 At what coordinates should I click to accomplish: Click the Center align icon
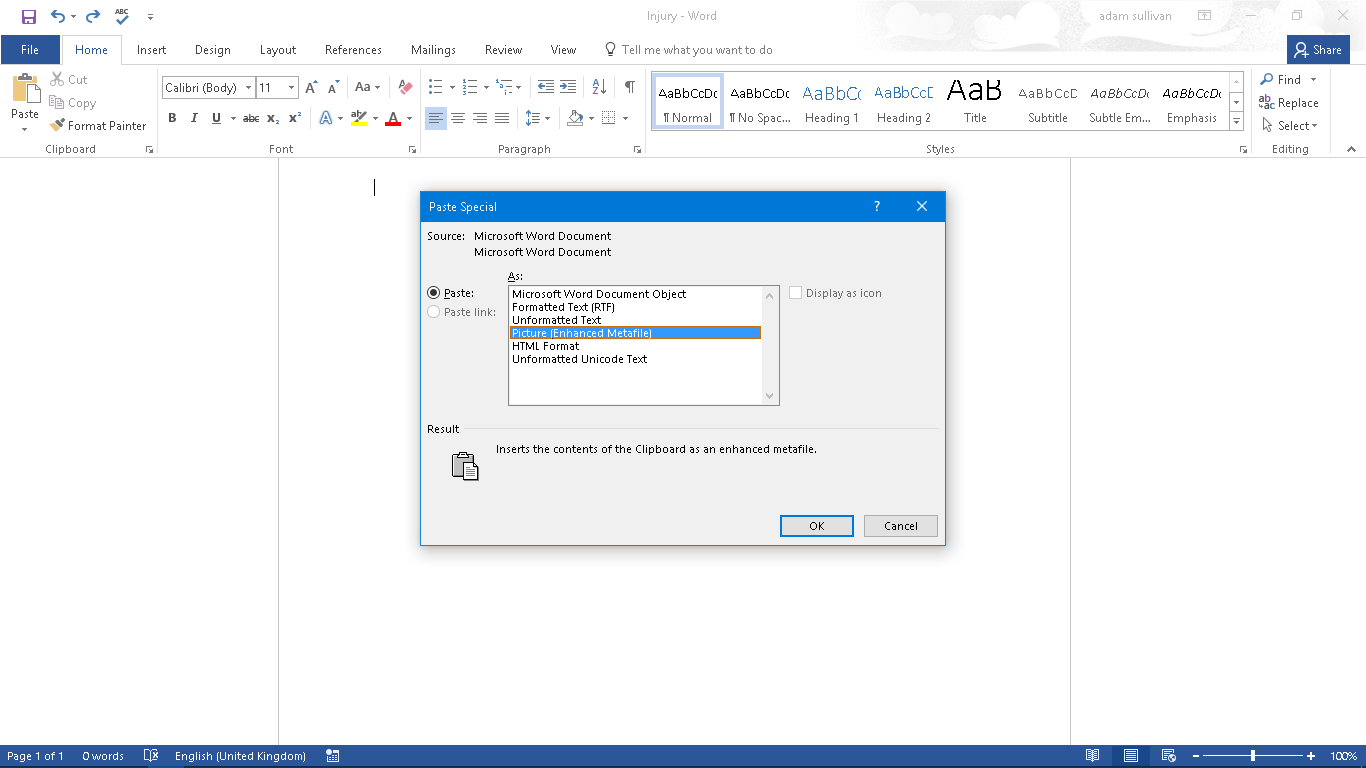click(458, 118)
